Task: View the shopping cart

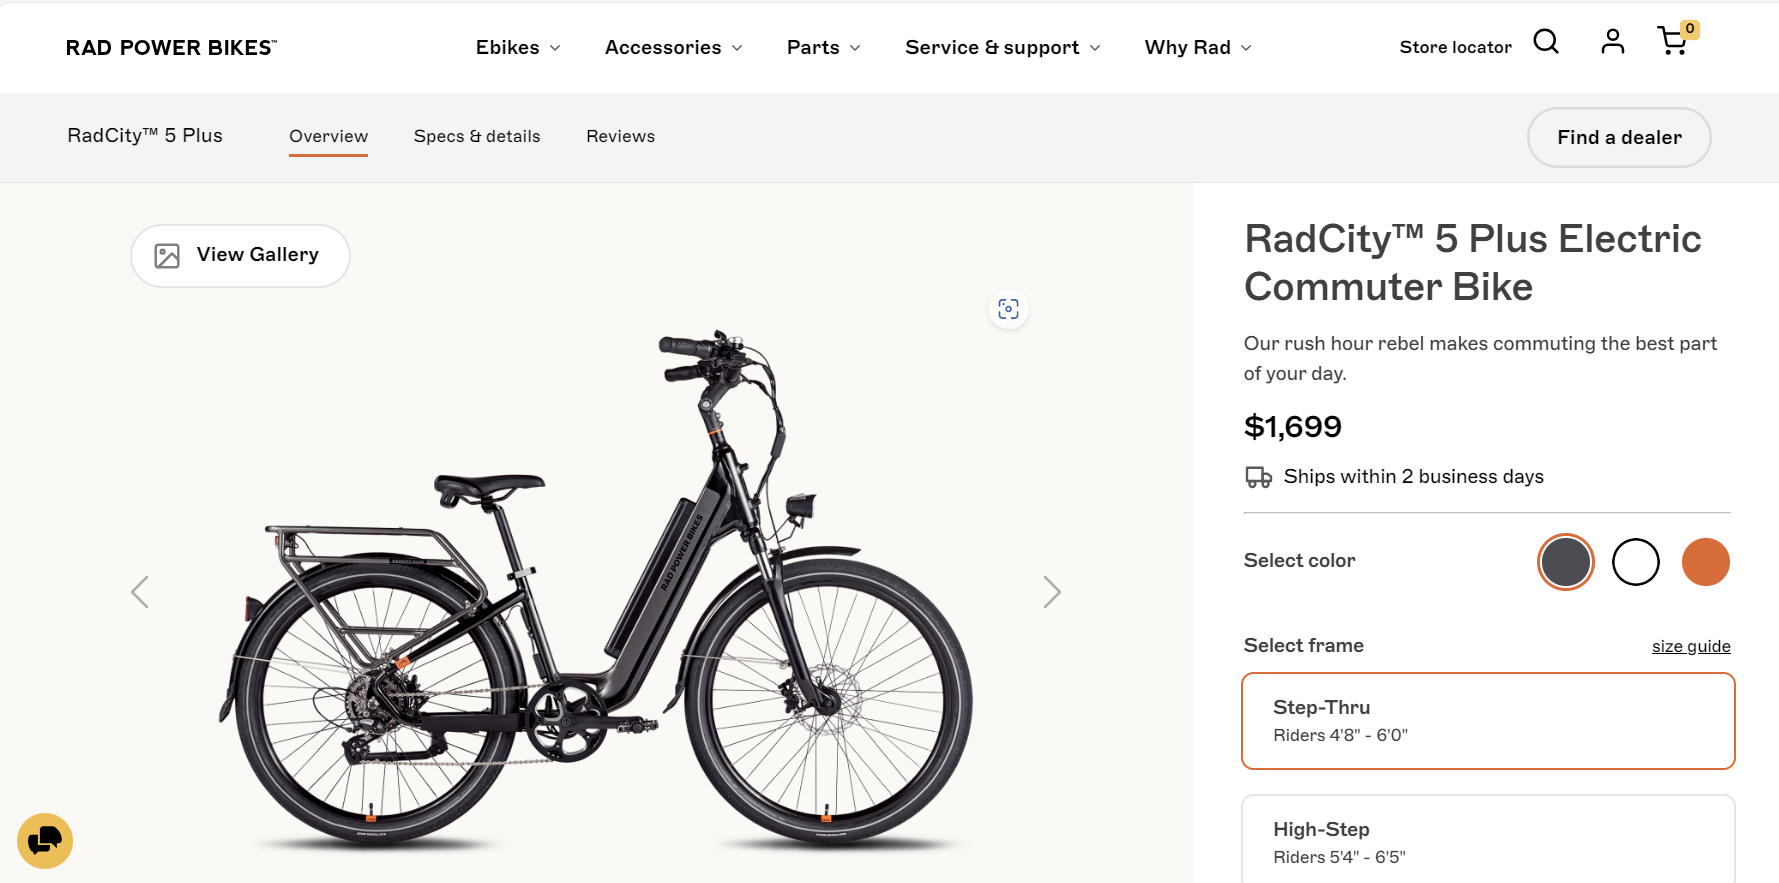Action: coord(1673,42)
